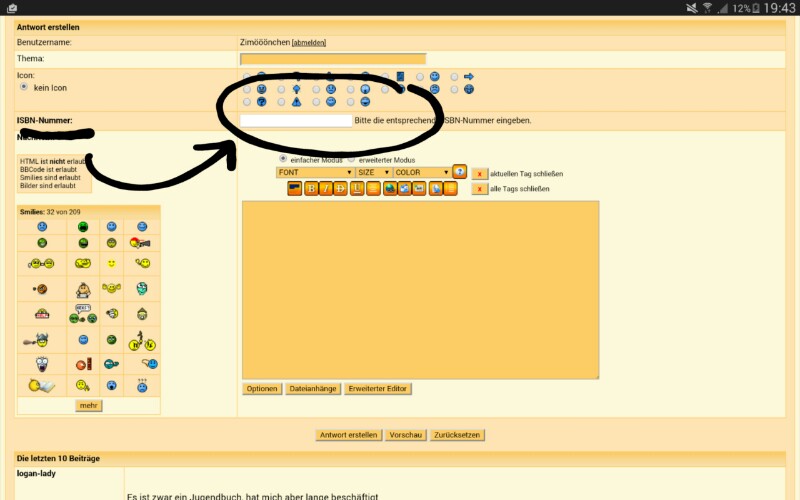Click the Bold (B) formatting button

[x=311, y=188]
